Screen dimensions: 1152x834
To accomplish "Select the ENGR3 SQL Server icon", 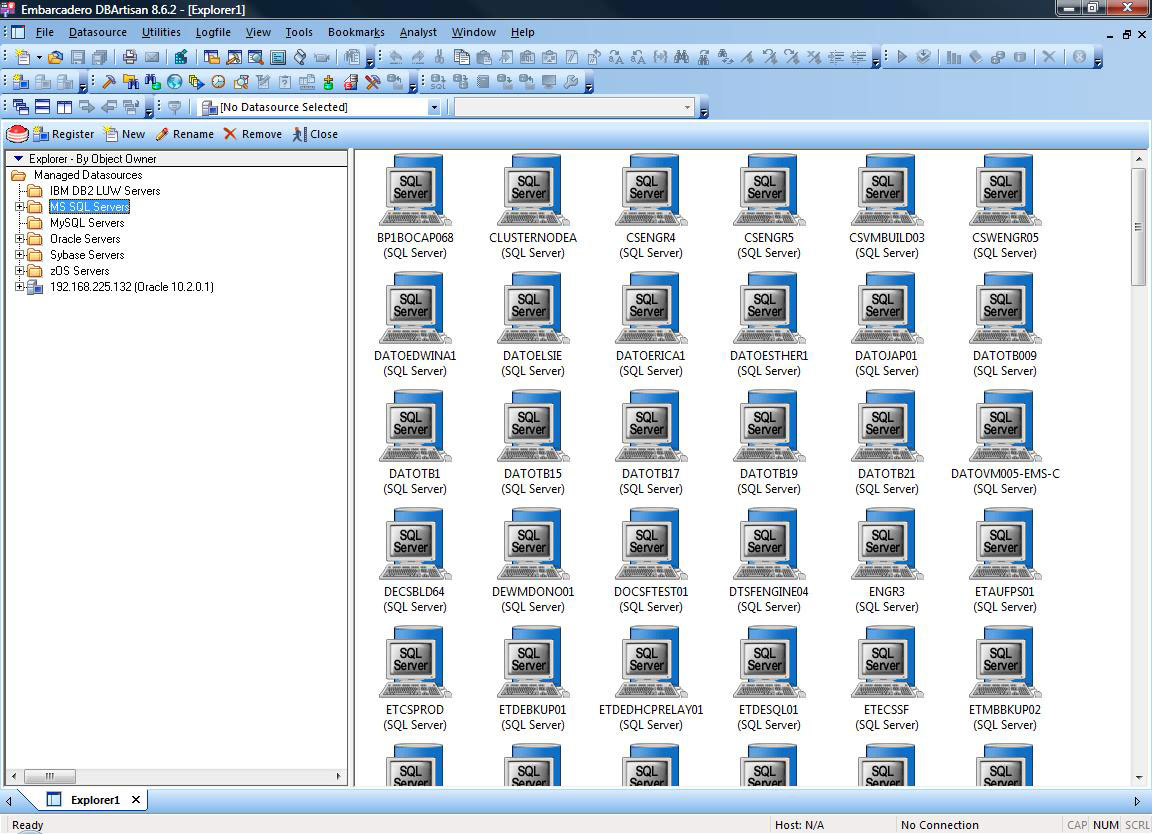I will click(886, 560).
